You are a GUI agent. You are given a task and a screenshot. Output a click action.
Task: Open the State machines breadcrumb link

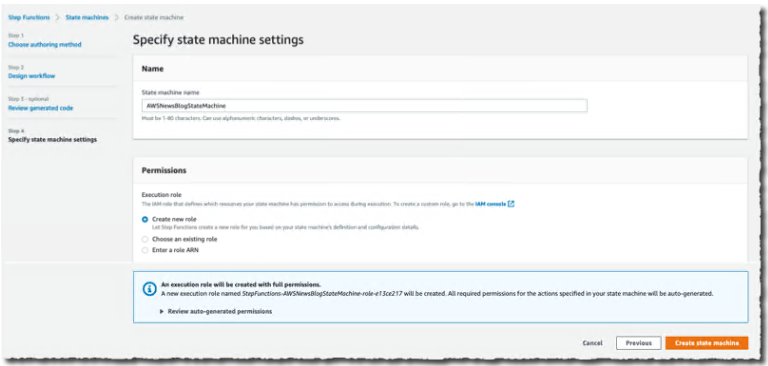[87, 18]
